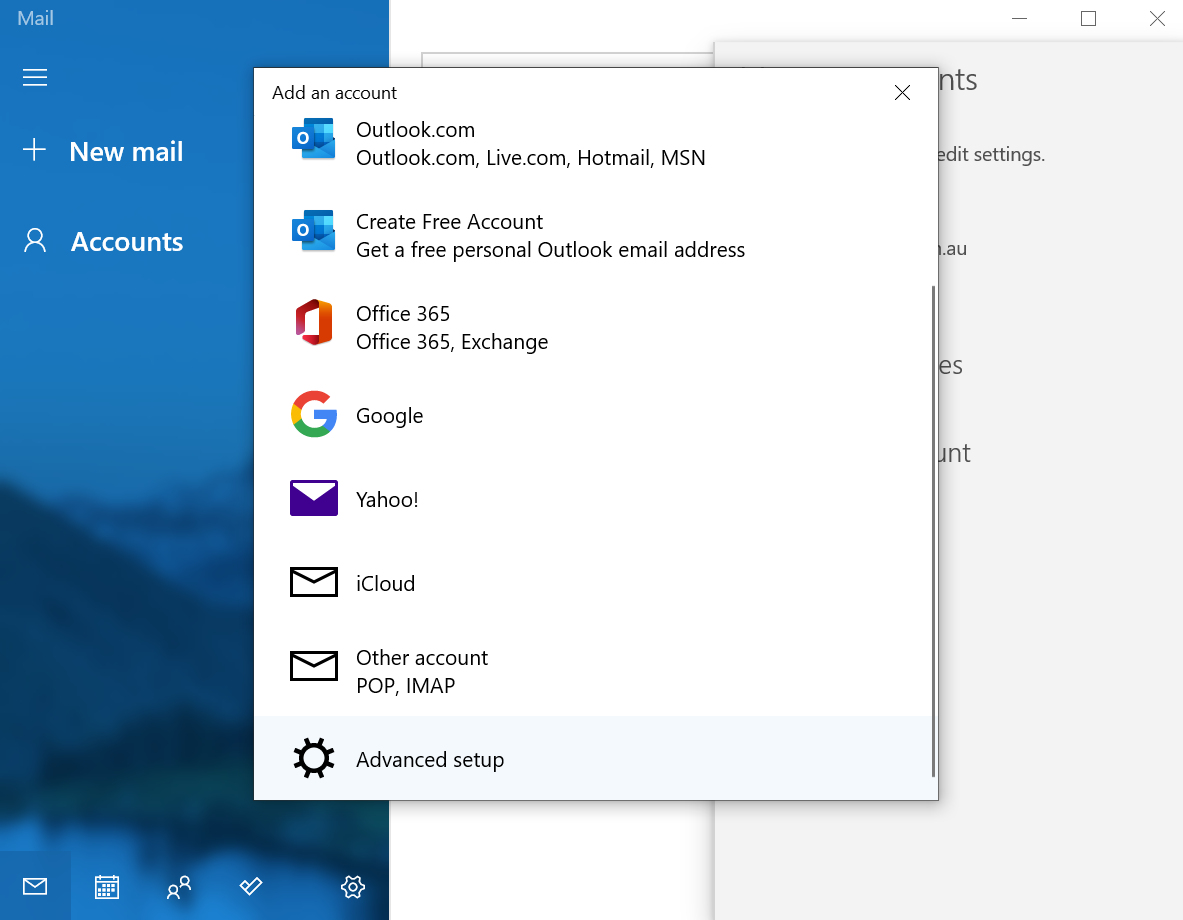Viewport: 1183px width, 920px height.
Task: Click the Mail app title text
Action: pyautogui.click(x=35, y=18)
